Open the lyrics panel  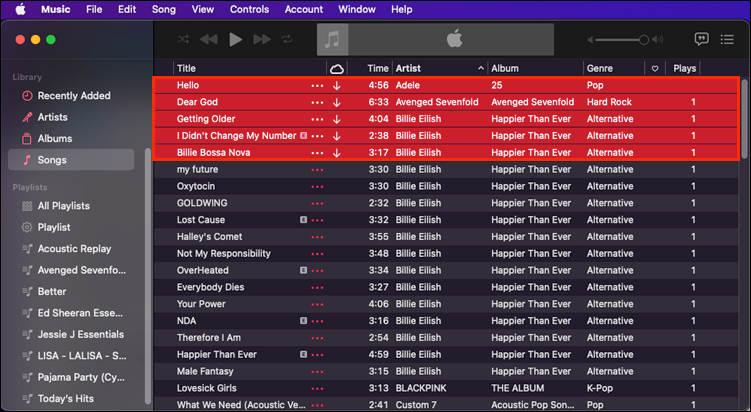(701, 39)
